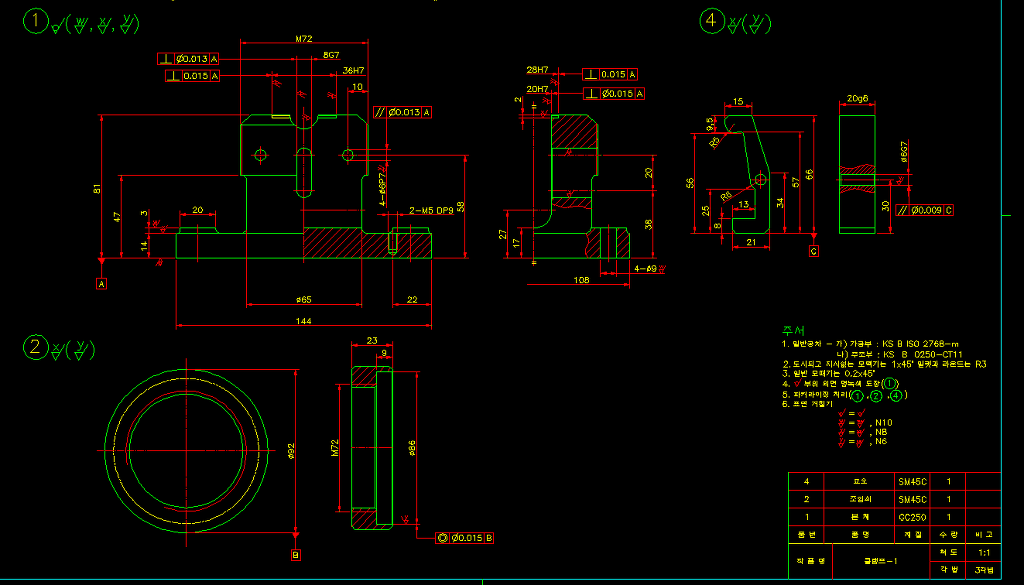Click the 8G7 slot tolerance dimension

tap(331, 55)
